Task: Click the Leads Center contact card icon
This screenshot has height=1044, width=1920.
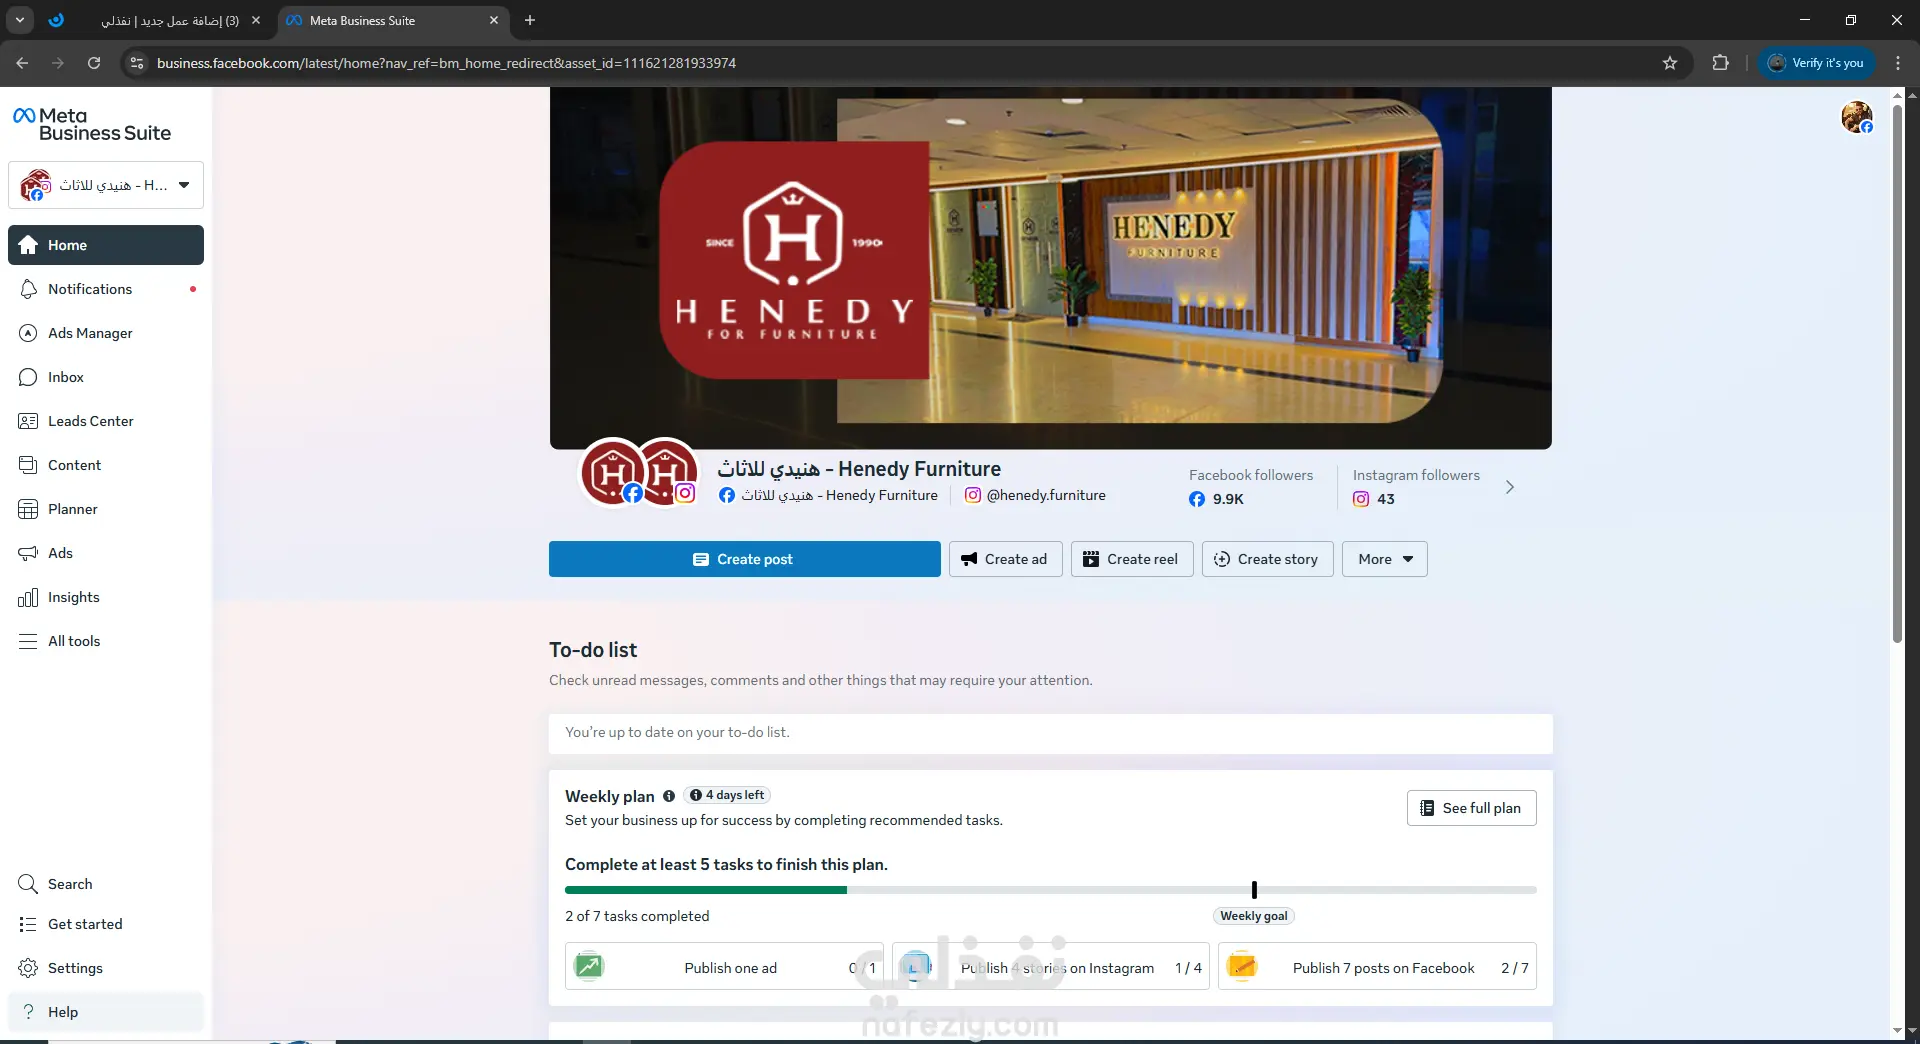Action: coord(28,421)
